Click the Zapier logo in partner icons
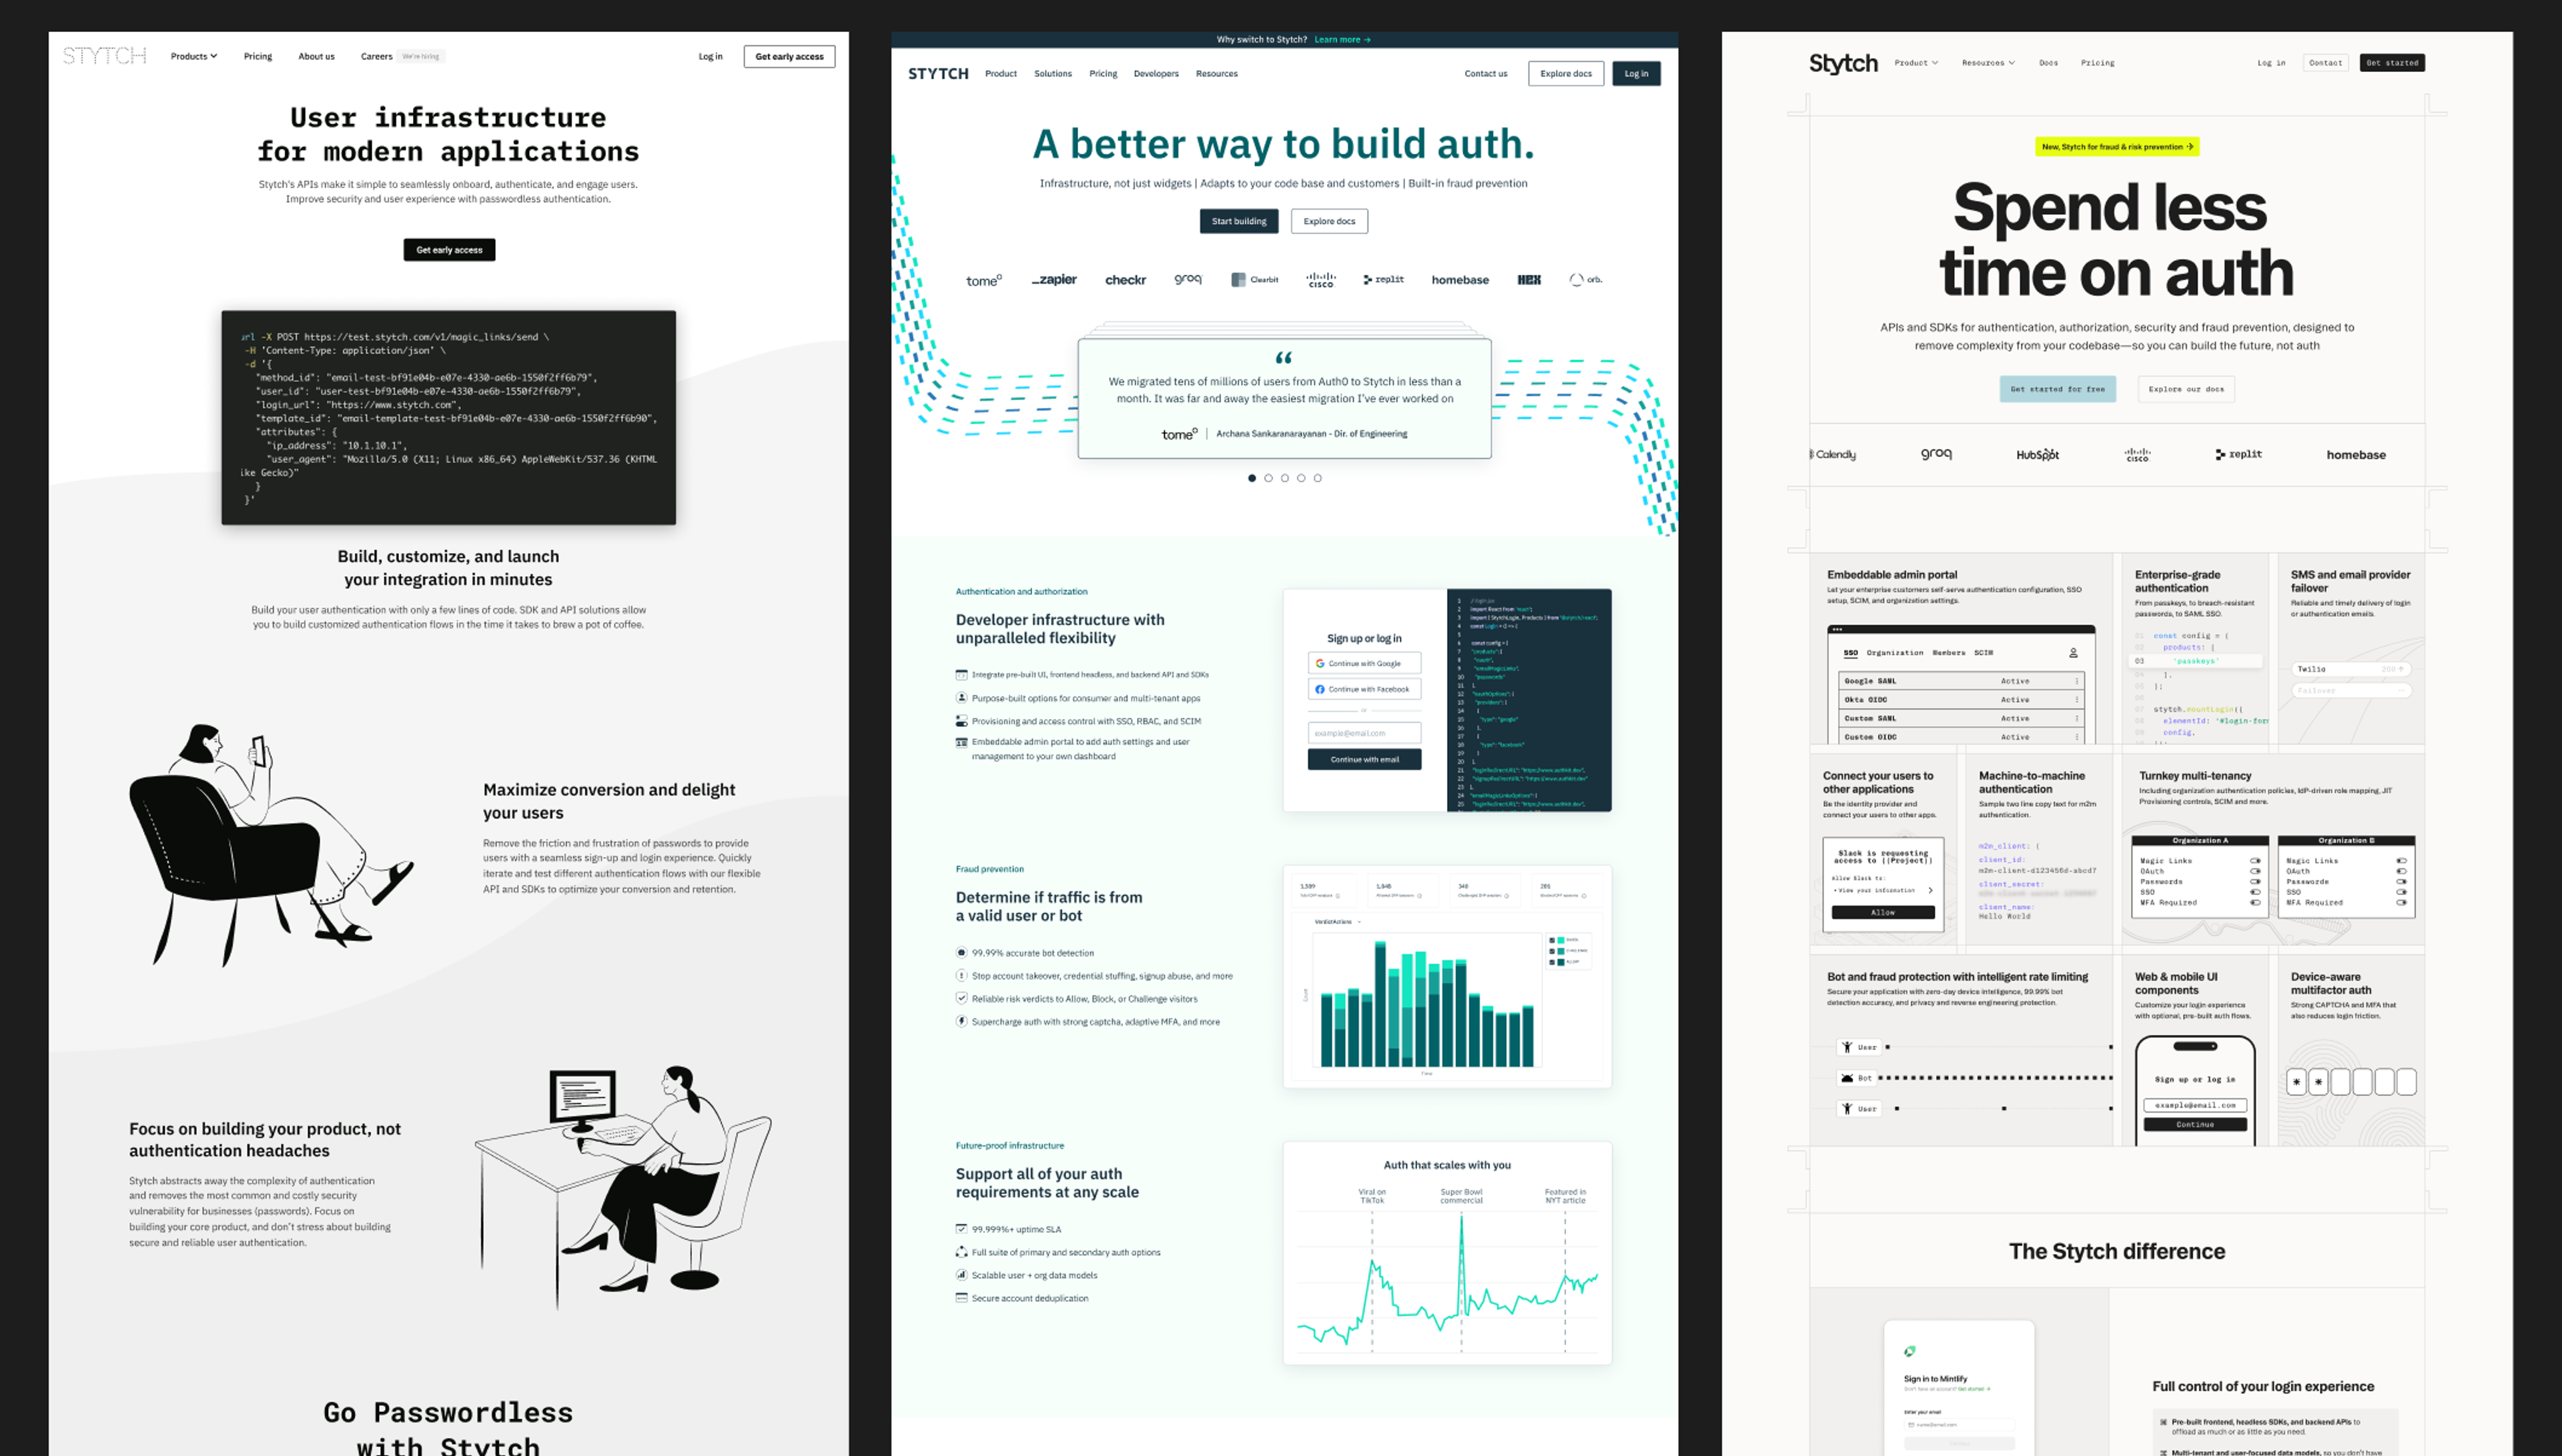This screenshot has width=2562, height=1456. (1054, 278)
